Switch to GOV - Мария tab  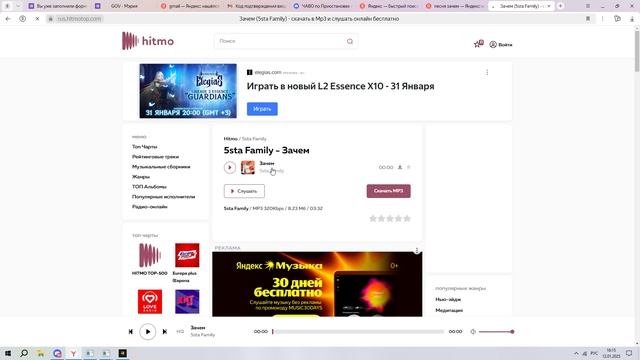coord(124,6)
